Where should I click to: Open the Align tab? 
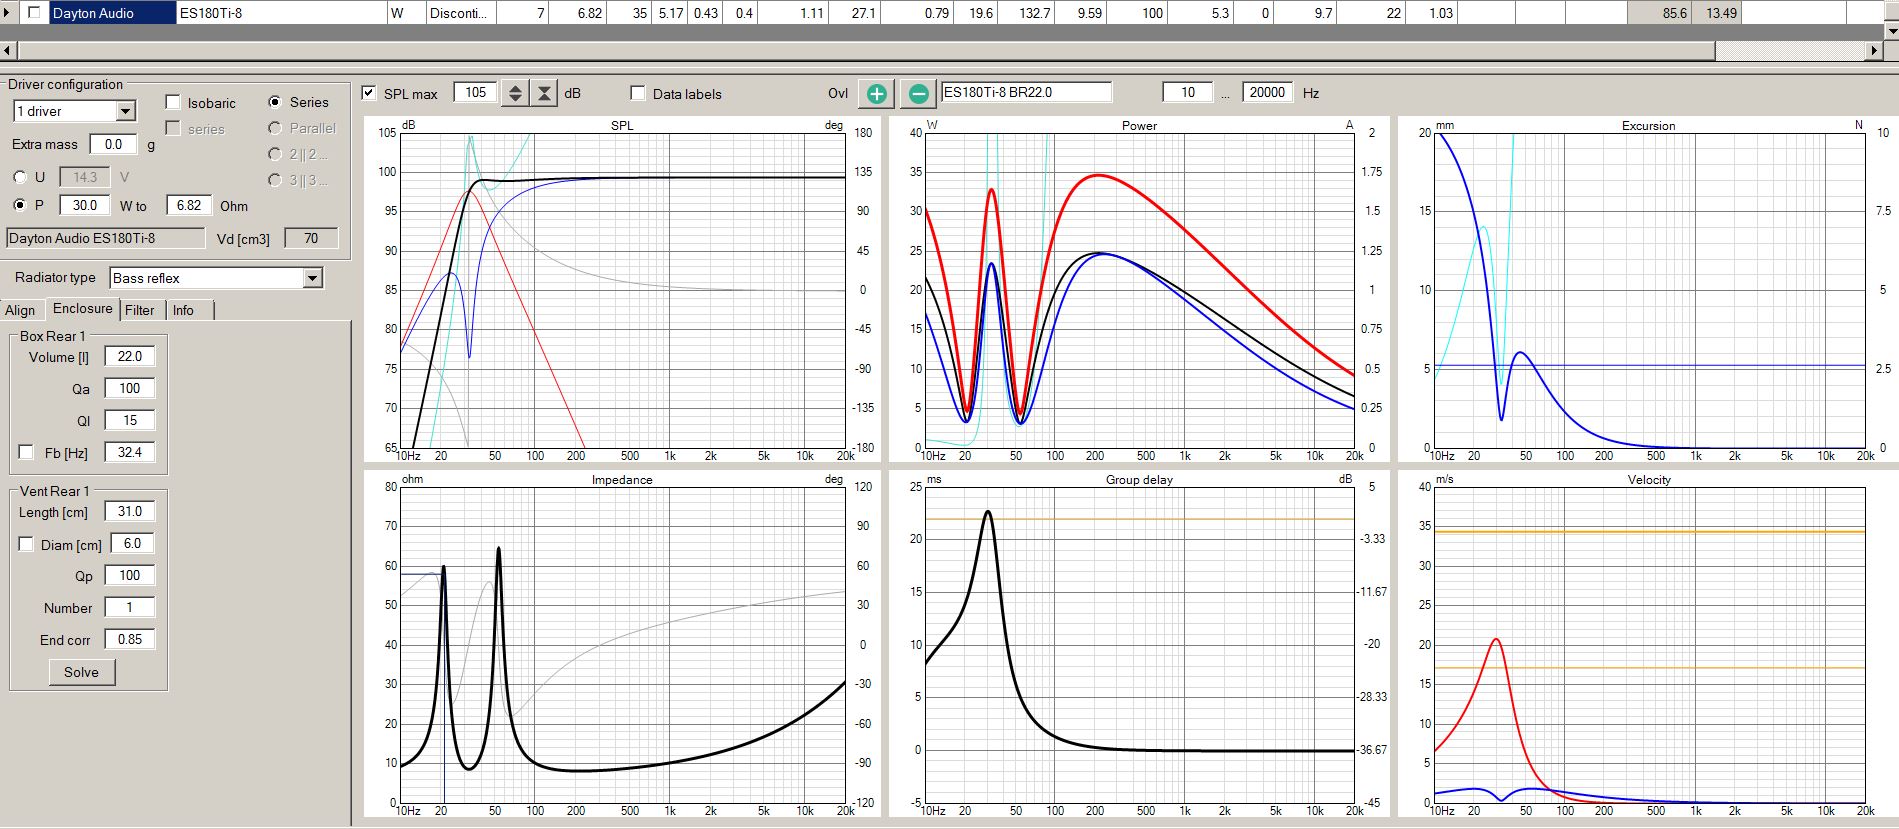click(x=20, y=310)
